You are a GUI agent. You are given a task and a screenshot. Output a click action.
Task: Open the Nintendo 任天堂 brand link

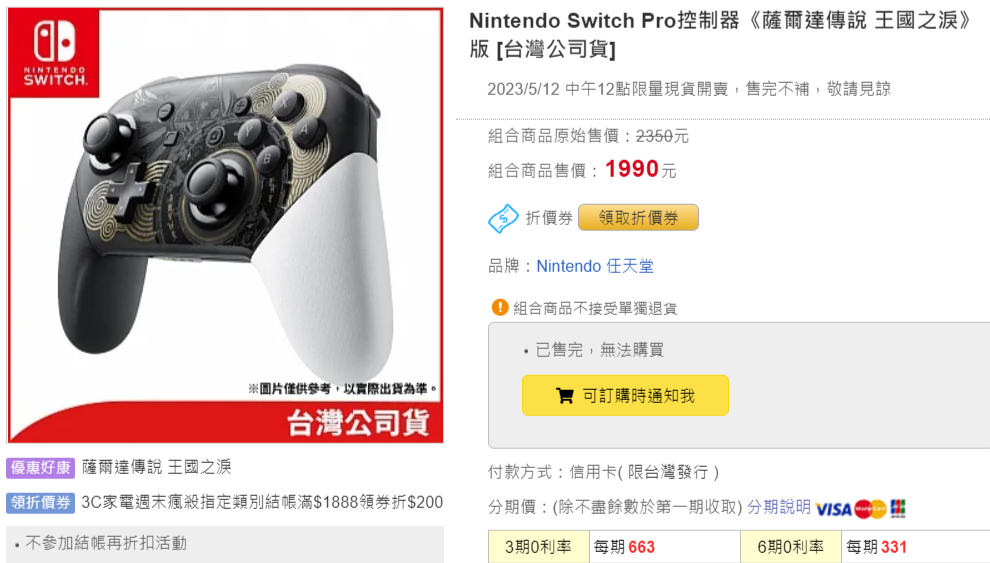(595, 266)
